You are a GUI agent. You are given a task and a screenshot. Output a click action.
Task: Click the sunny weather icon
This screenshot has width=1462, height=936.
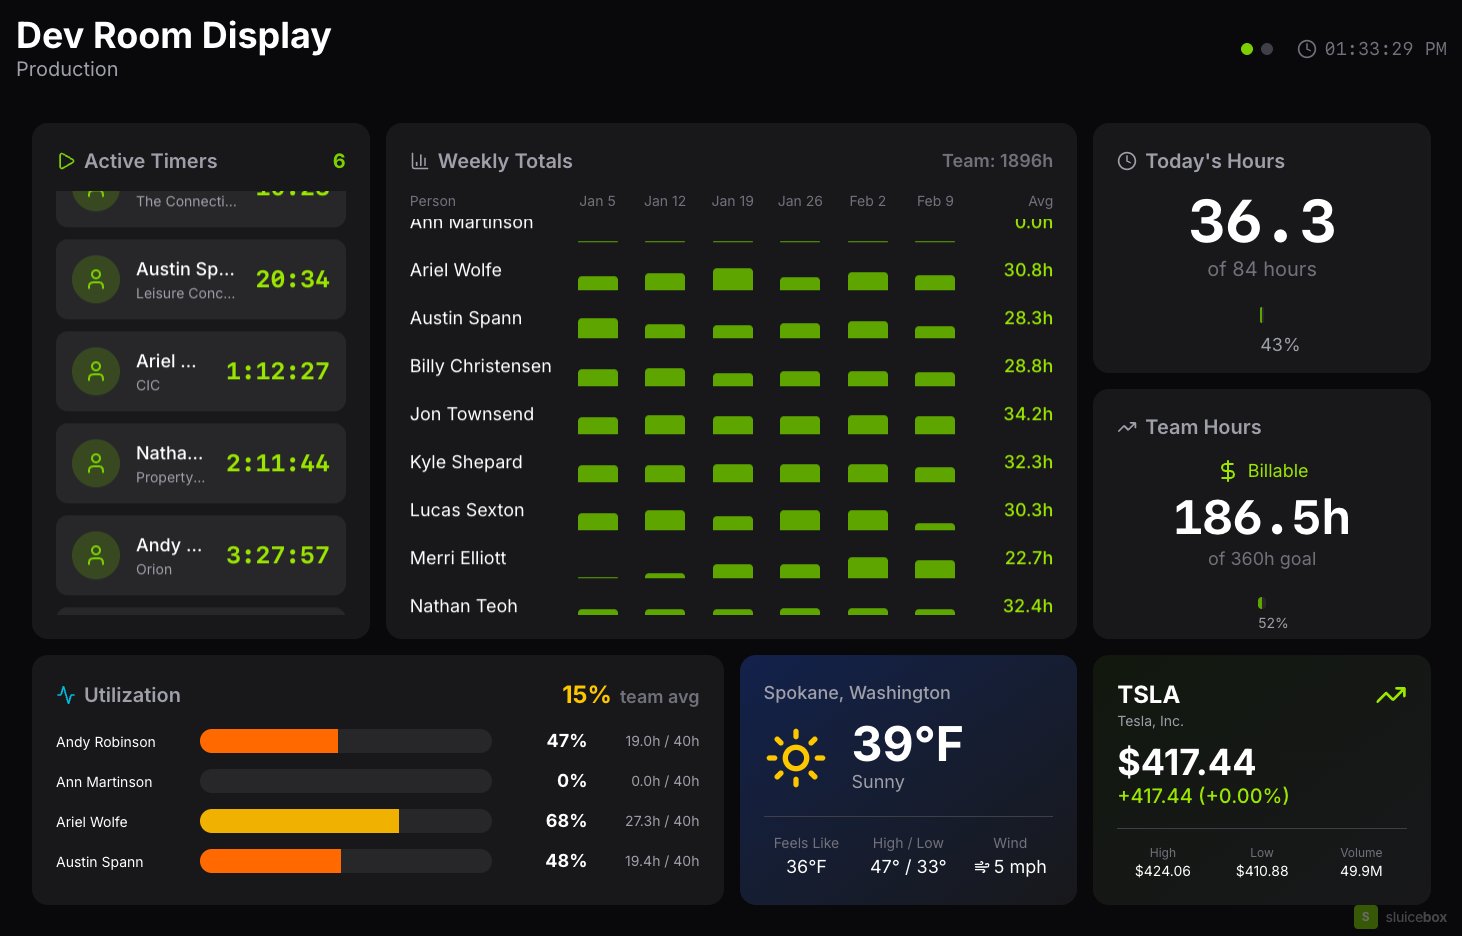pyautogui.click(x=796, y=758)
